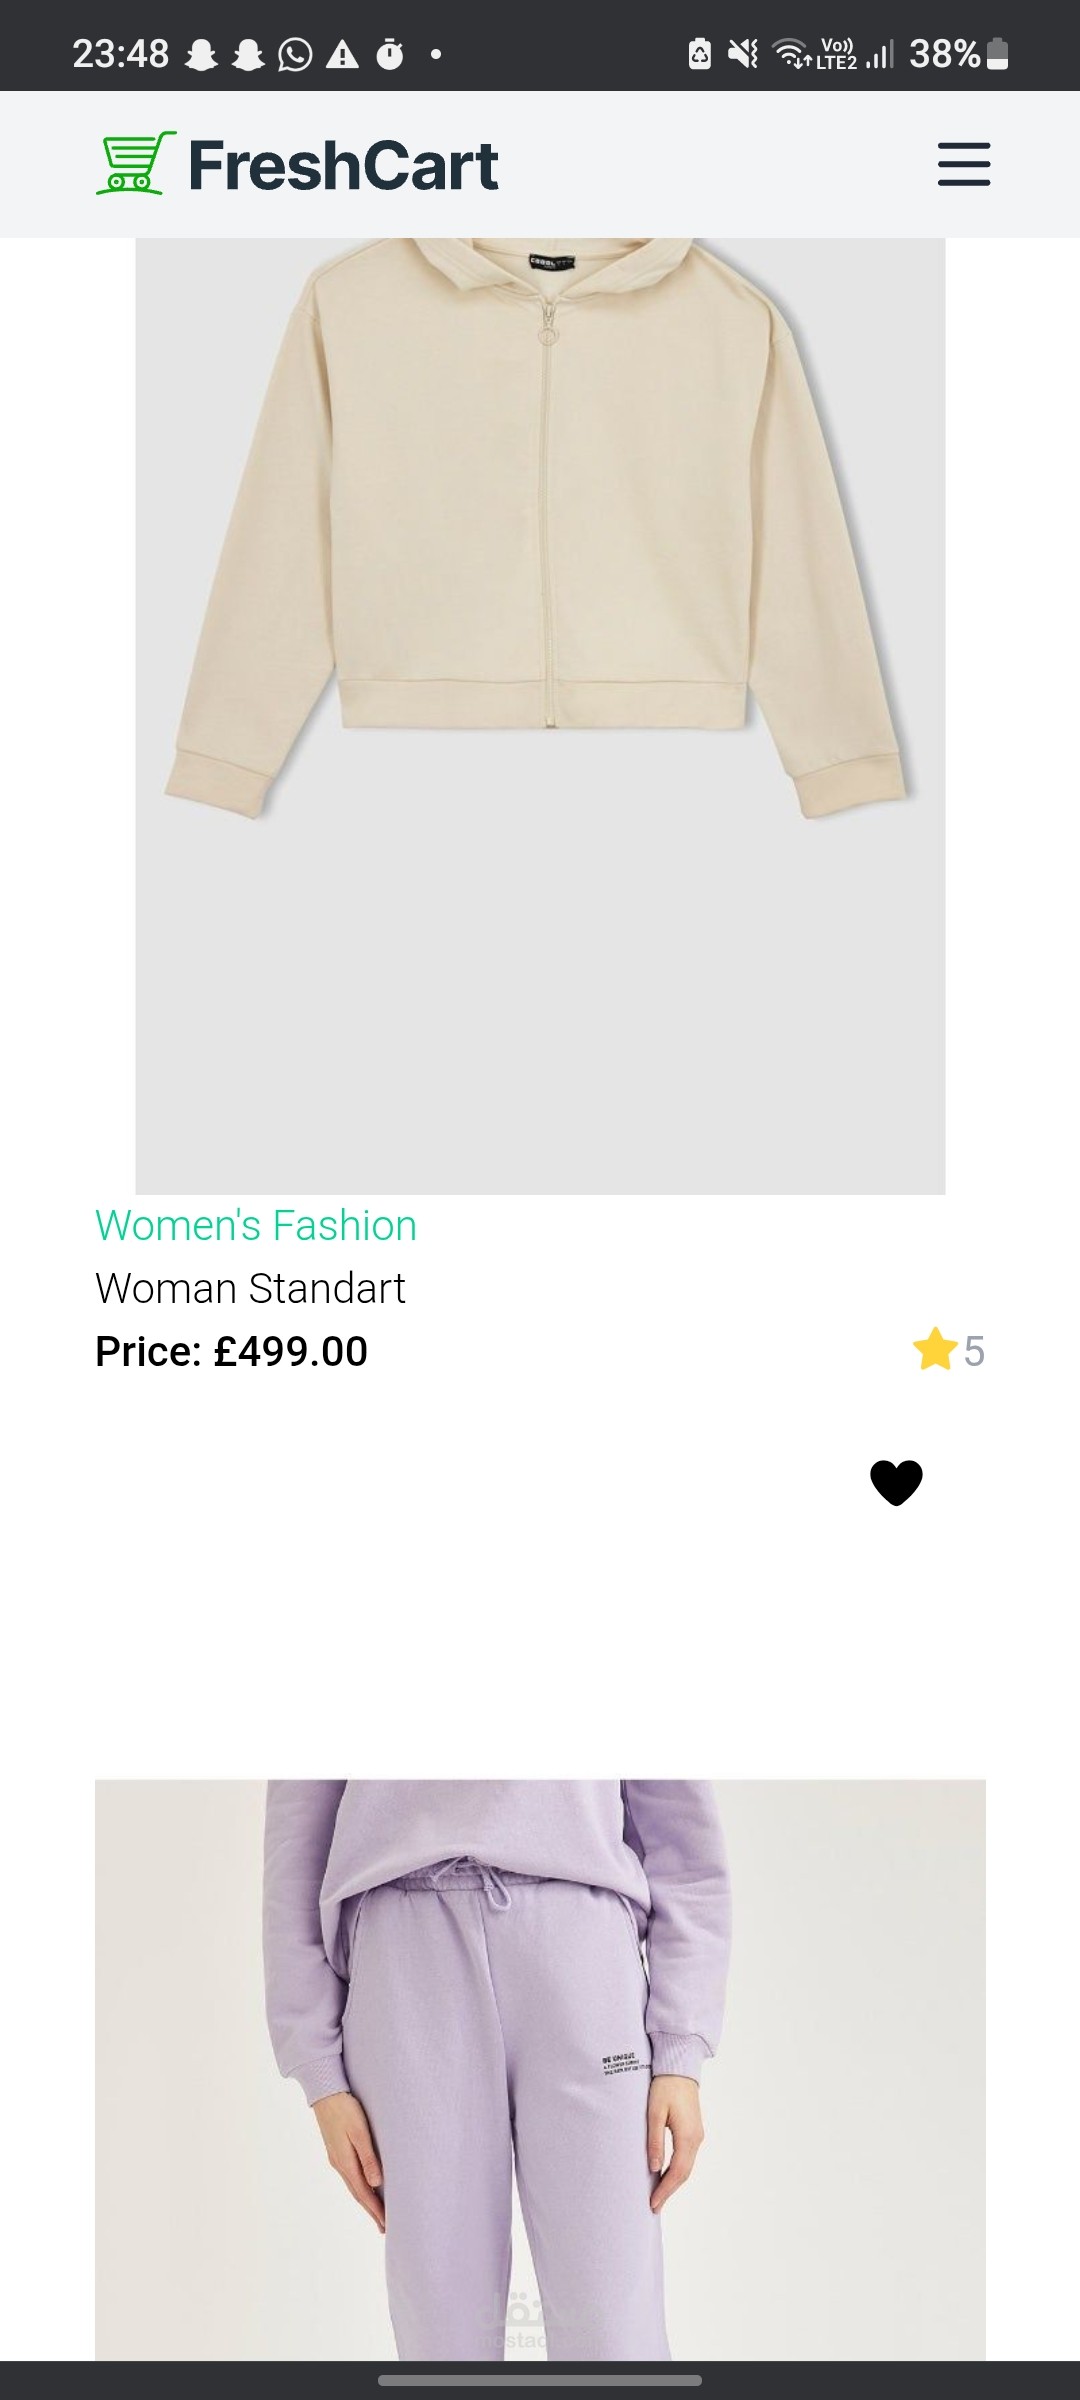This screenshot has width=1080, height=2400.
Task: Click the green shopping cart logo icon
Action: [x=136, y=163]
